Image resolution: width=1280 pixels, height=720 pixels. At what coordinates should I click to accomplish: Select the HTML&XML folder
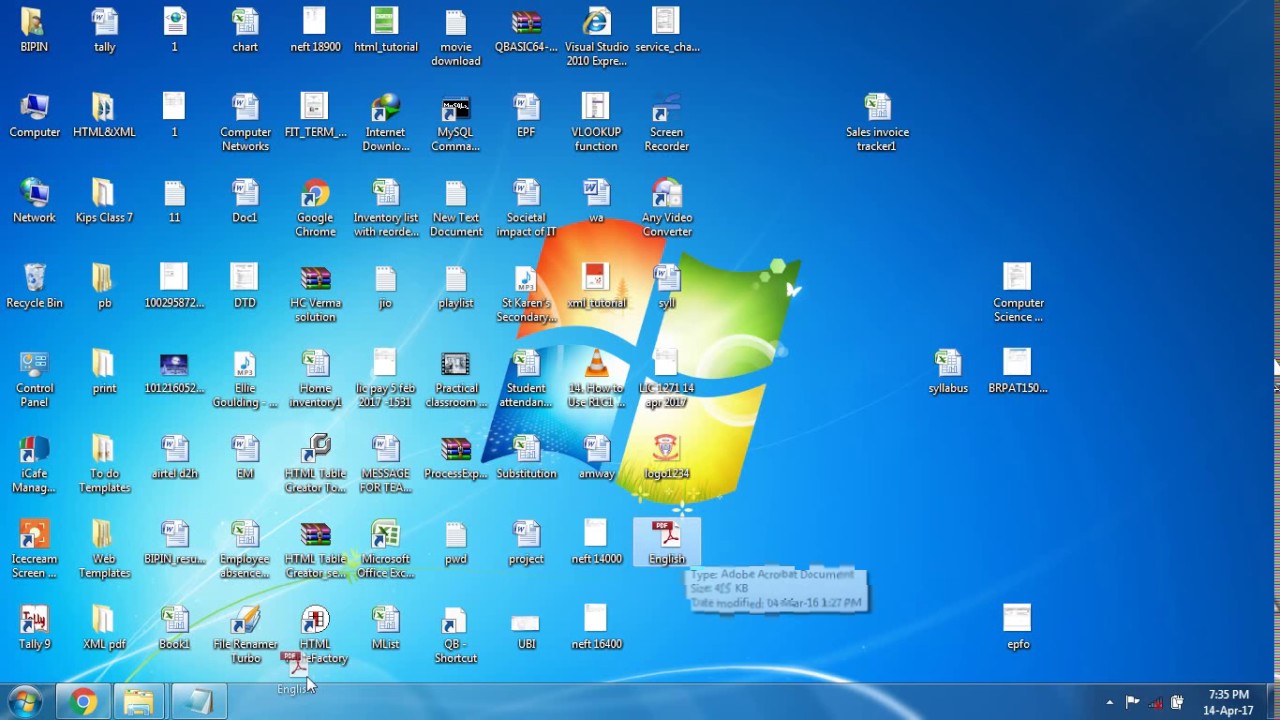click(104, 107)
